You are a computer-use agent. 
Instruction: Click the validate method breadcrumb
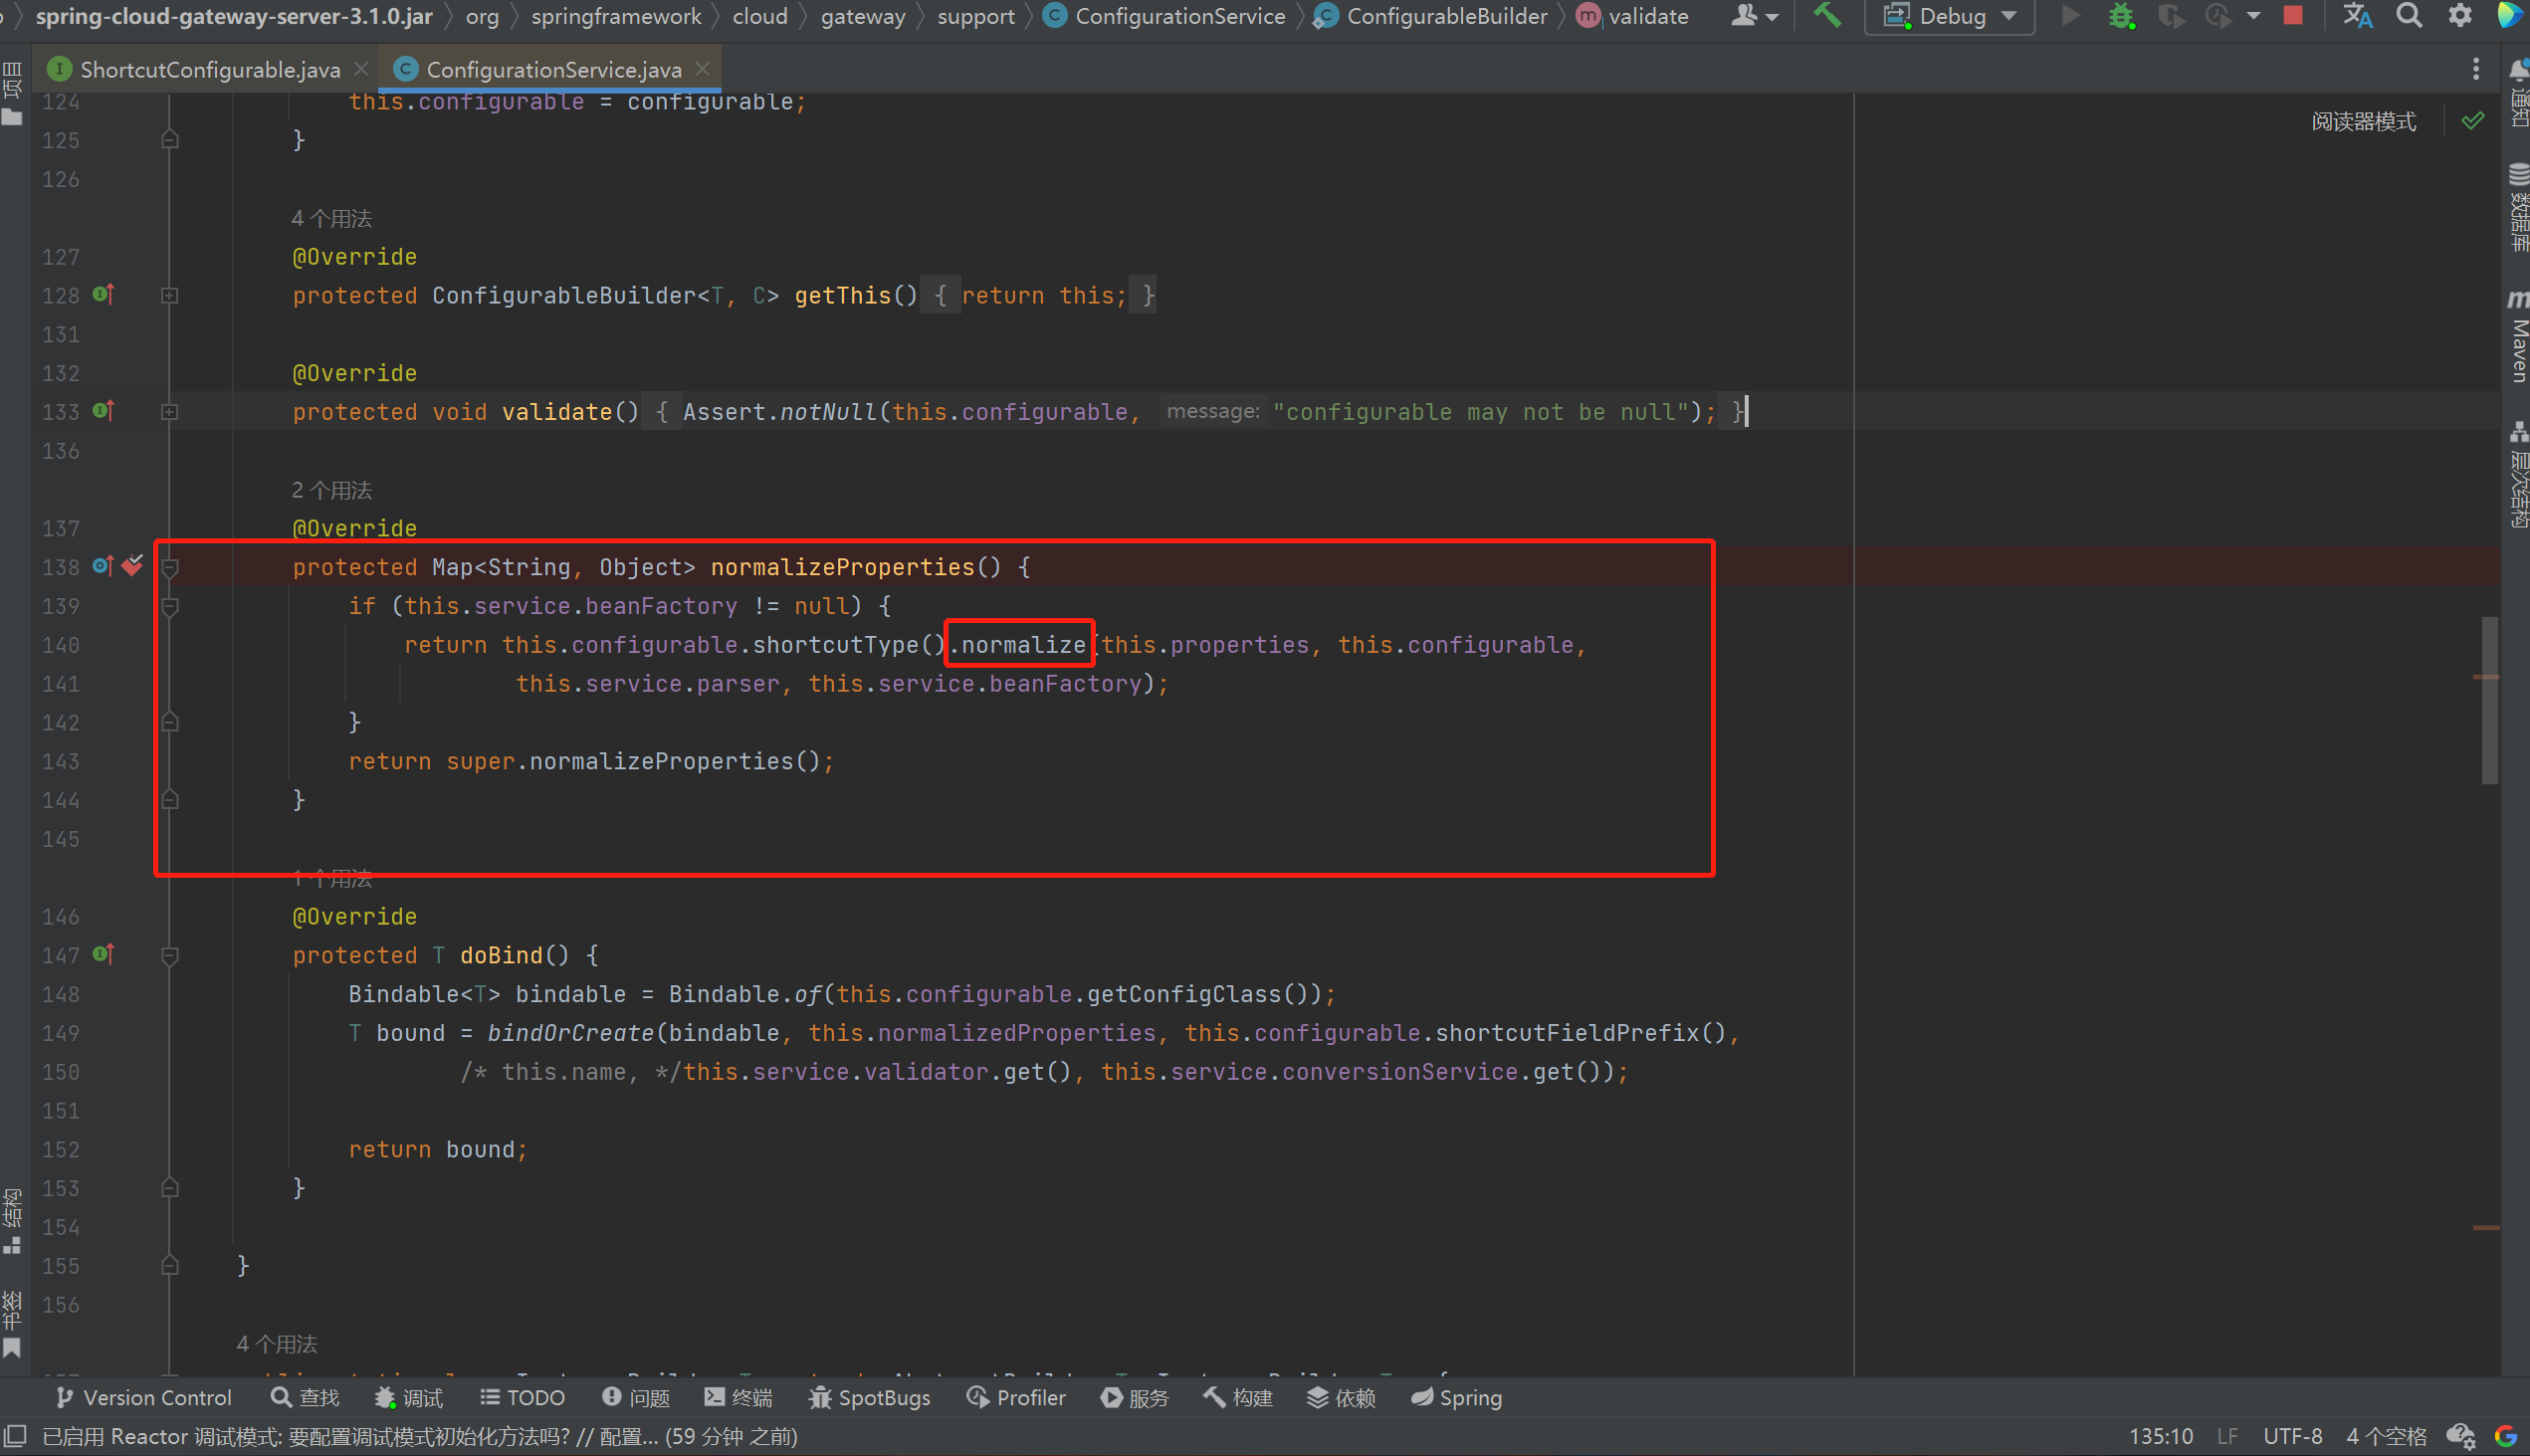[x=1632, y=16]
